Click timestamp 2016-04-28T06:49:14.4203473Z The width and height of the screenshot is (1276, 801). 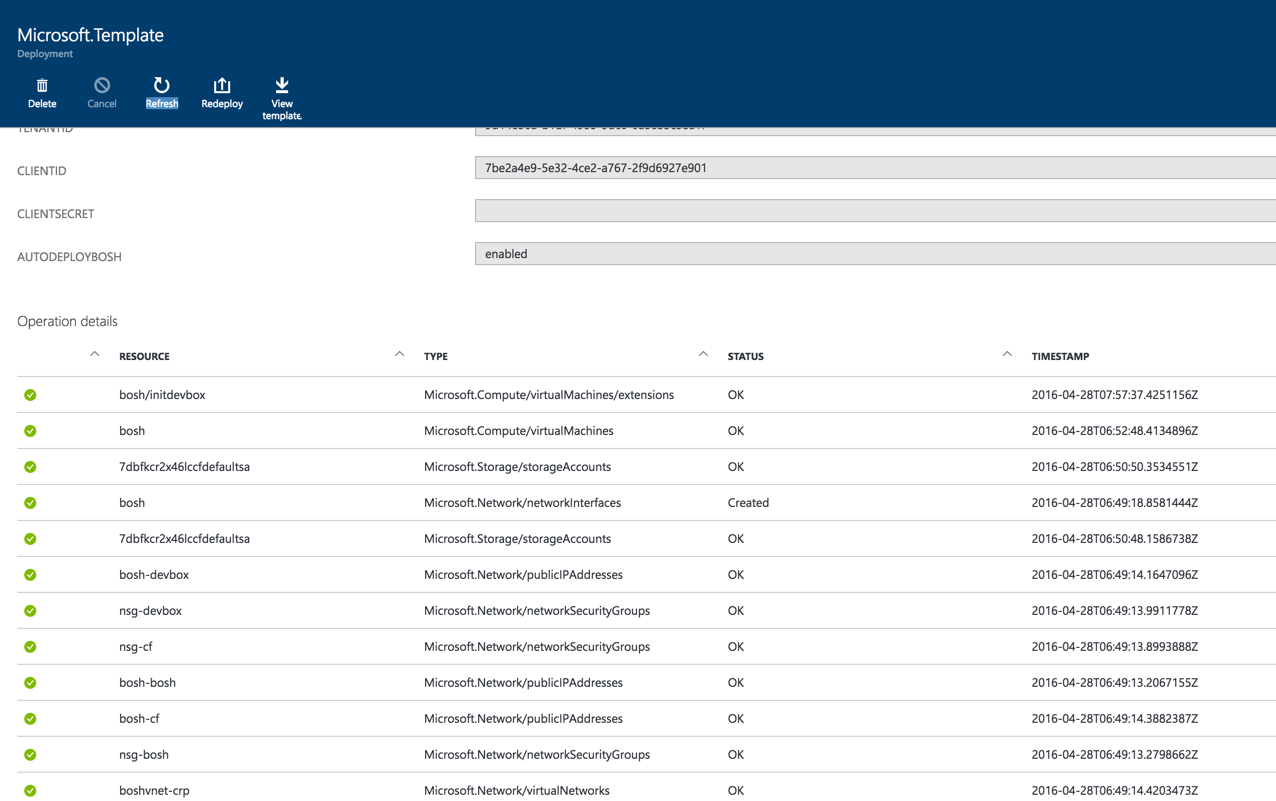coord(1115,791)
